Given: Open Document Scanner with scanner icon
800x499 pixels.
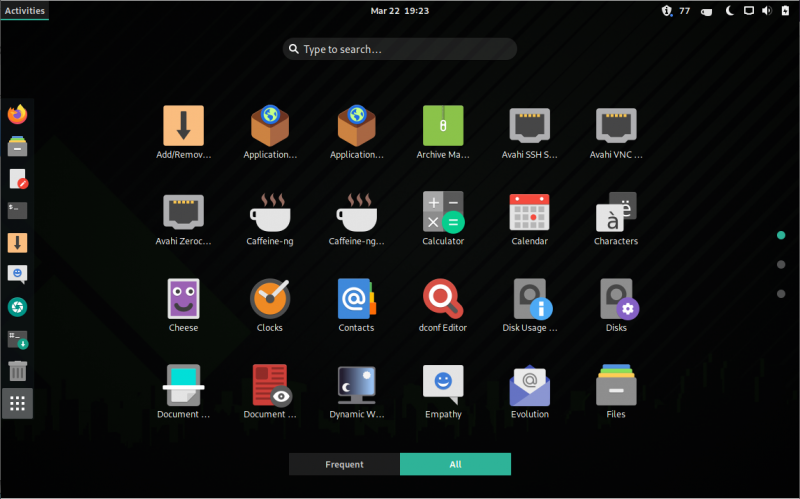Looking at the screenshot, I should (x=183, y=392).
